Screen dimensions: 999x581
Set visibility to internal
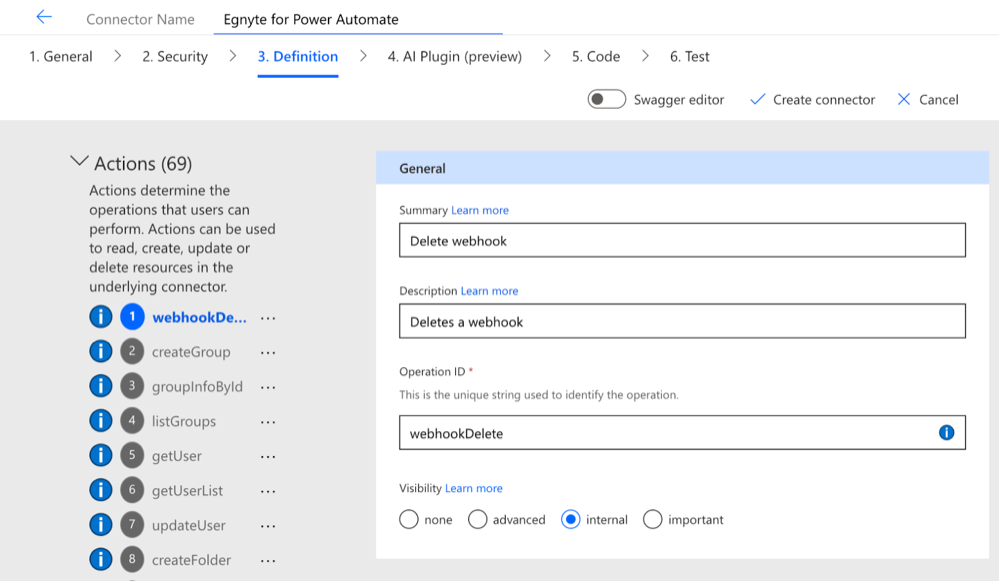[571, 519]
